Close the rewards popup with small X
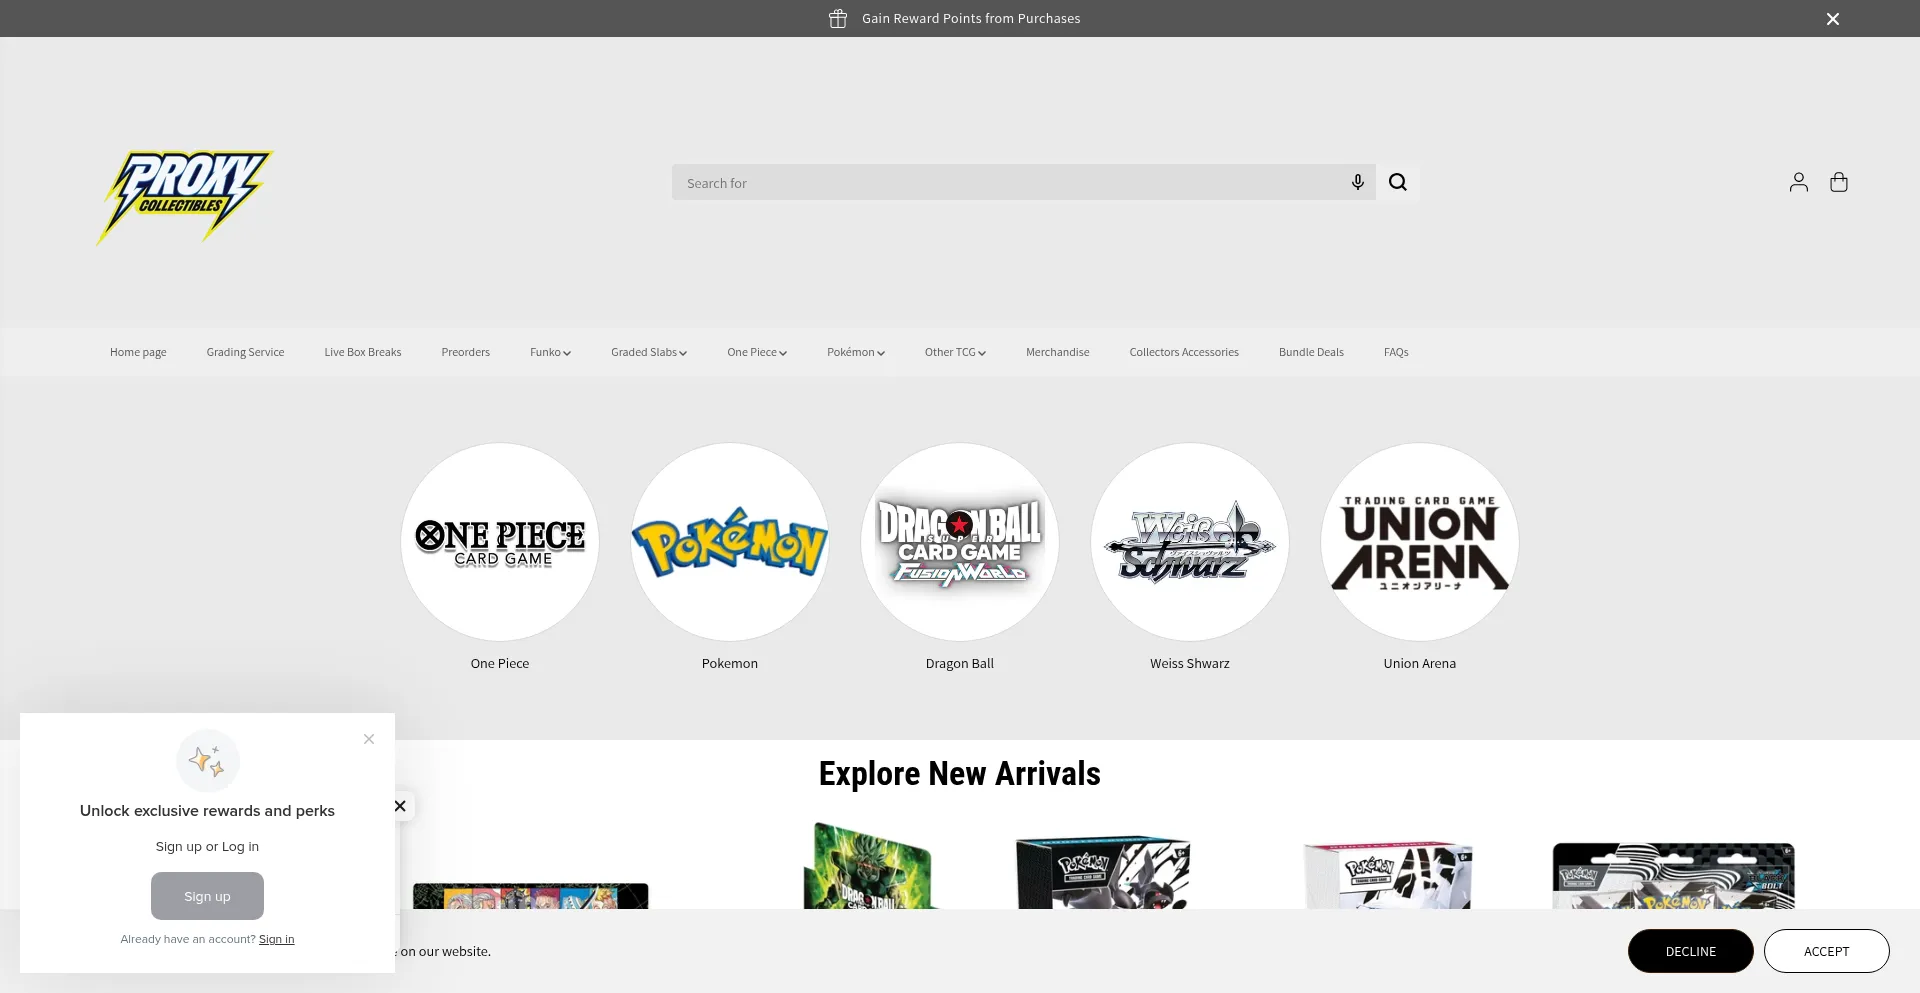This screenshot has height=993, width=1920. click(369, 739)
